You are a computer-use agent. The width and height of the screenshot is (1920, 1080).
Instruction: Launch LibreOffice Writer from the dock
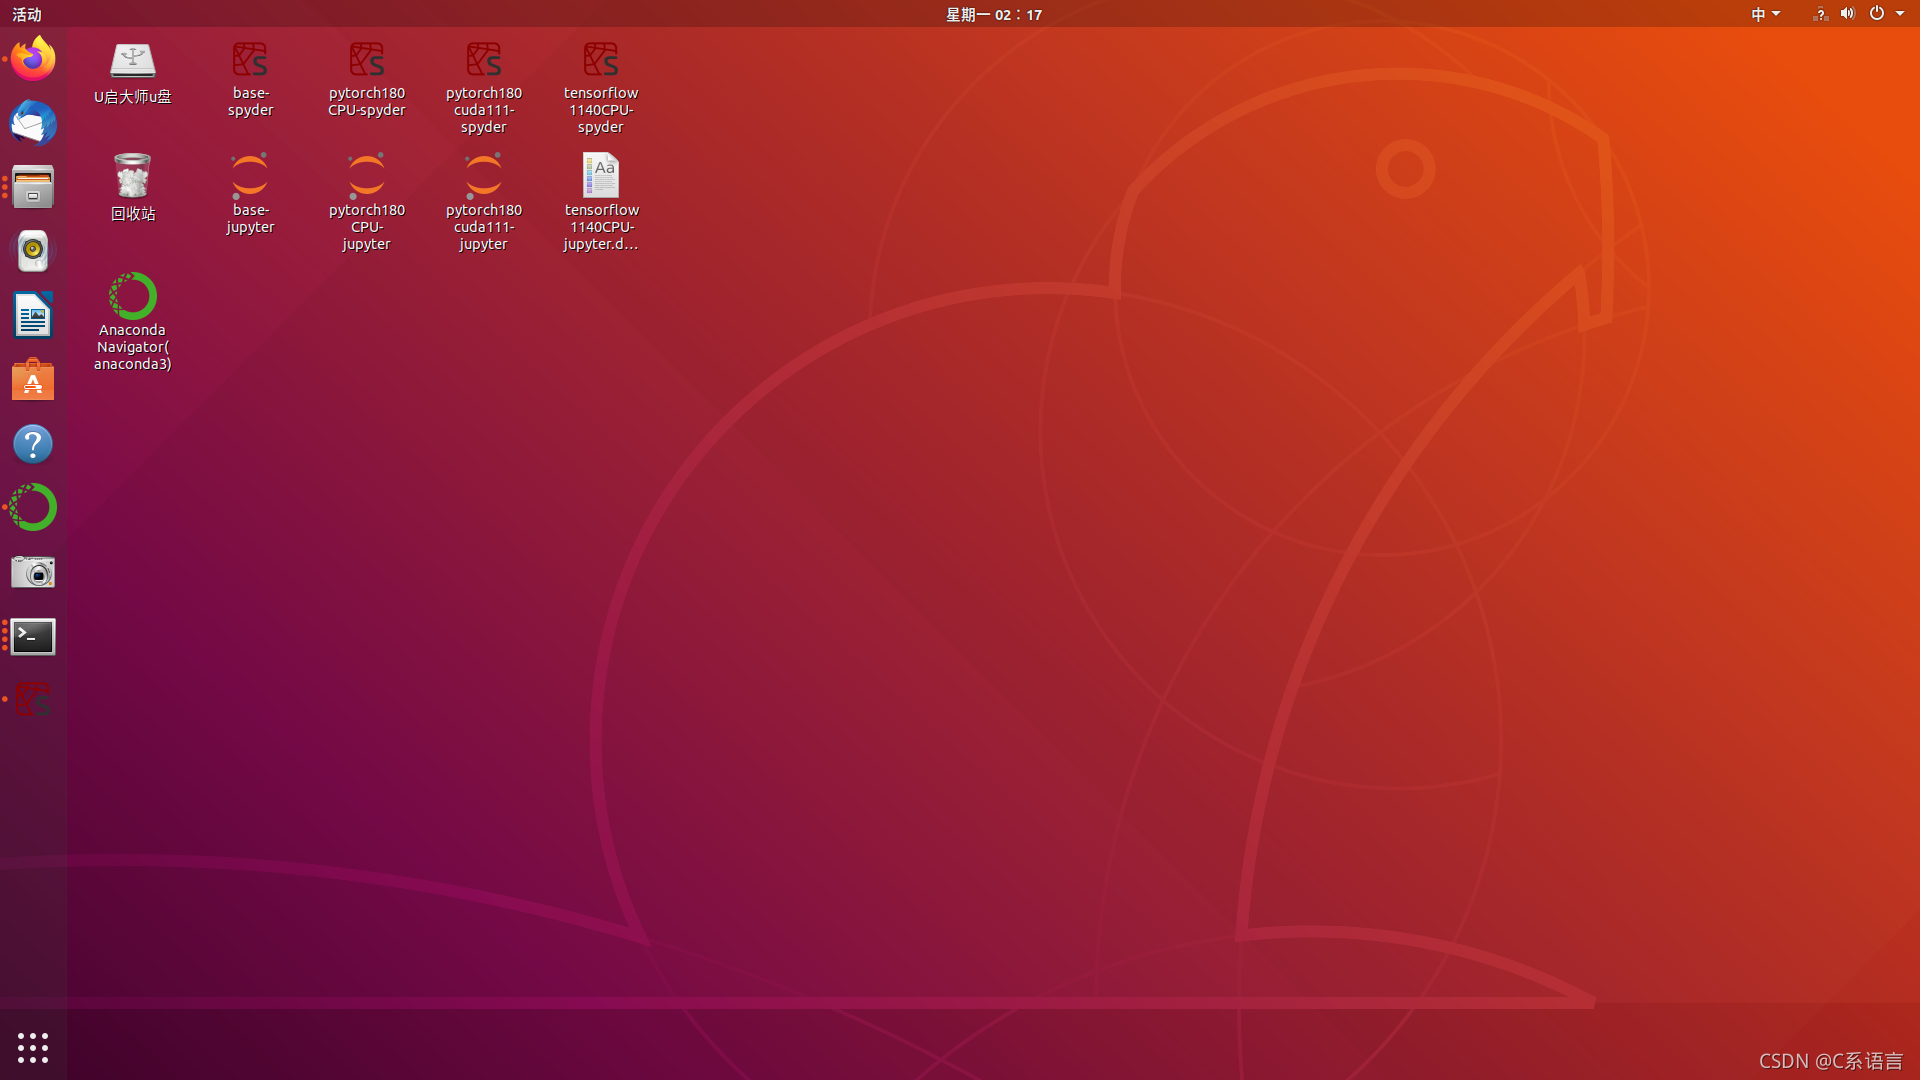coord(33,315)
